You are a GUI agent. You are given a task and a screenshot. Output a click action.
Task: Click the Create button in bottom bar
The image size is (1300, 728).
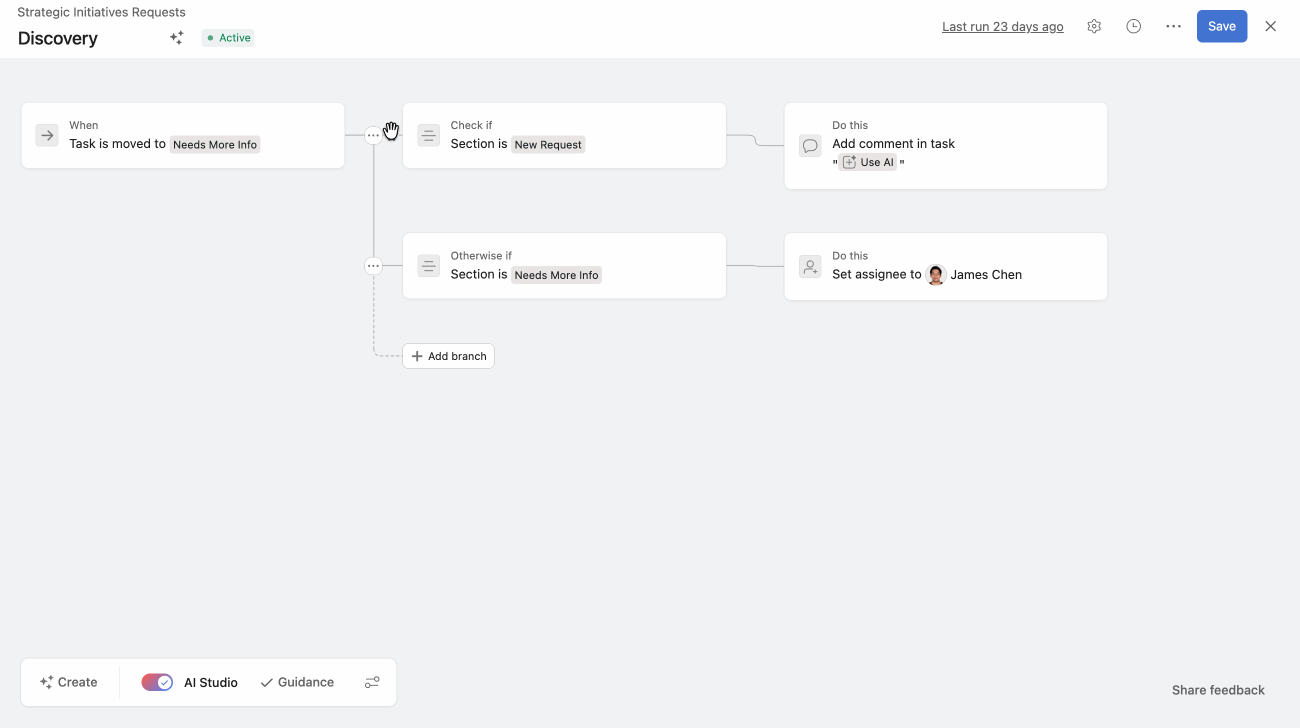pyautogui.click(x=68, y=682)
